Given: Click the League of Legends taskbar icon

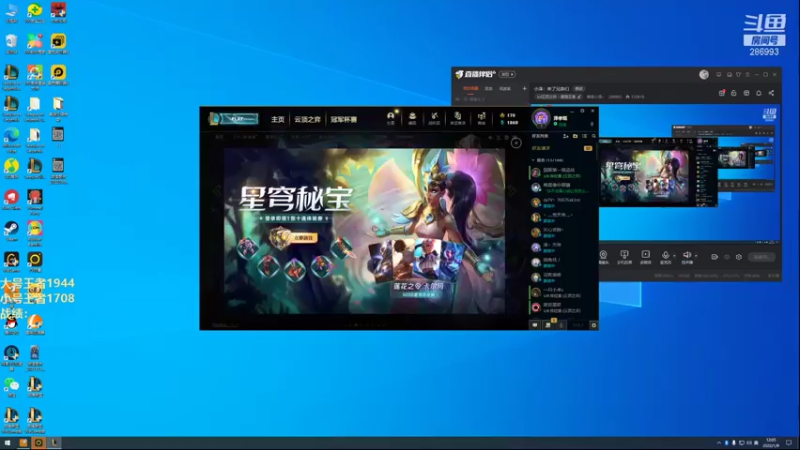Looking at the screenshot, I should pos(54,443).
